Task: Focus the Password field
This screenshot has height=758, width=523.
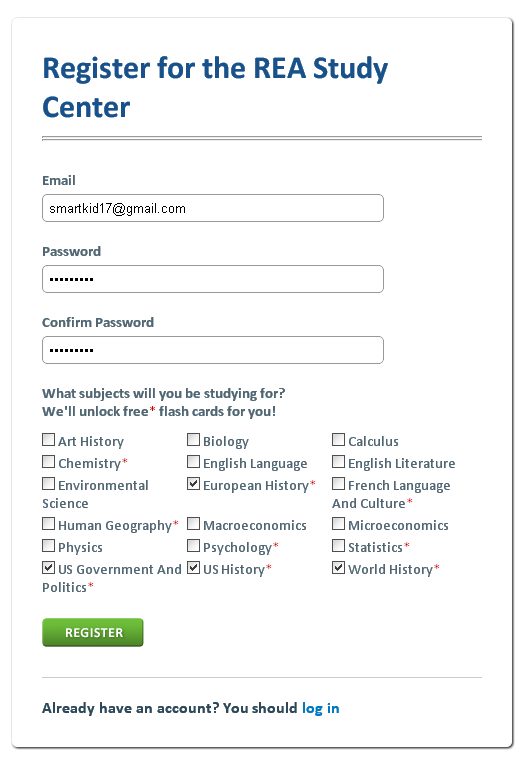Action: point(213,279)
